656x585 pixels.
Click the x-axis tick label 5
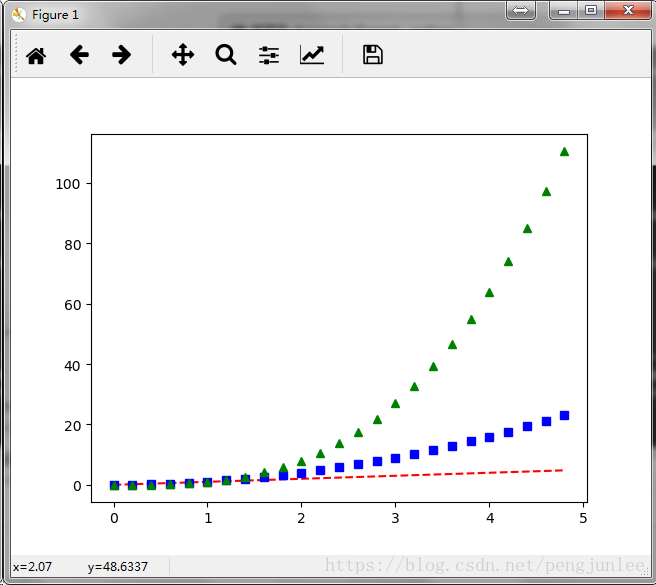tap(583, 518)
